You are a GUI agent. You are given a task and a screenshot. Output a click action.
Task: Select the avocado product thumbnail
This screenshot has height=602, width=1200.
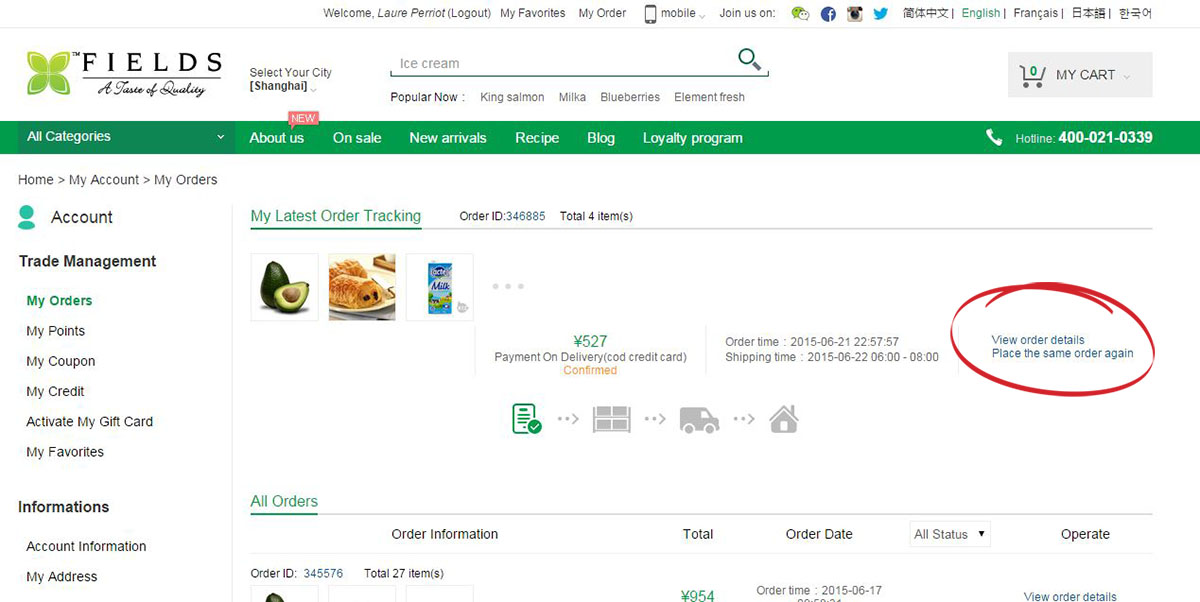tap(285, 287)
